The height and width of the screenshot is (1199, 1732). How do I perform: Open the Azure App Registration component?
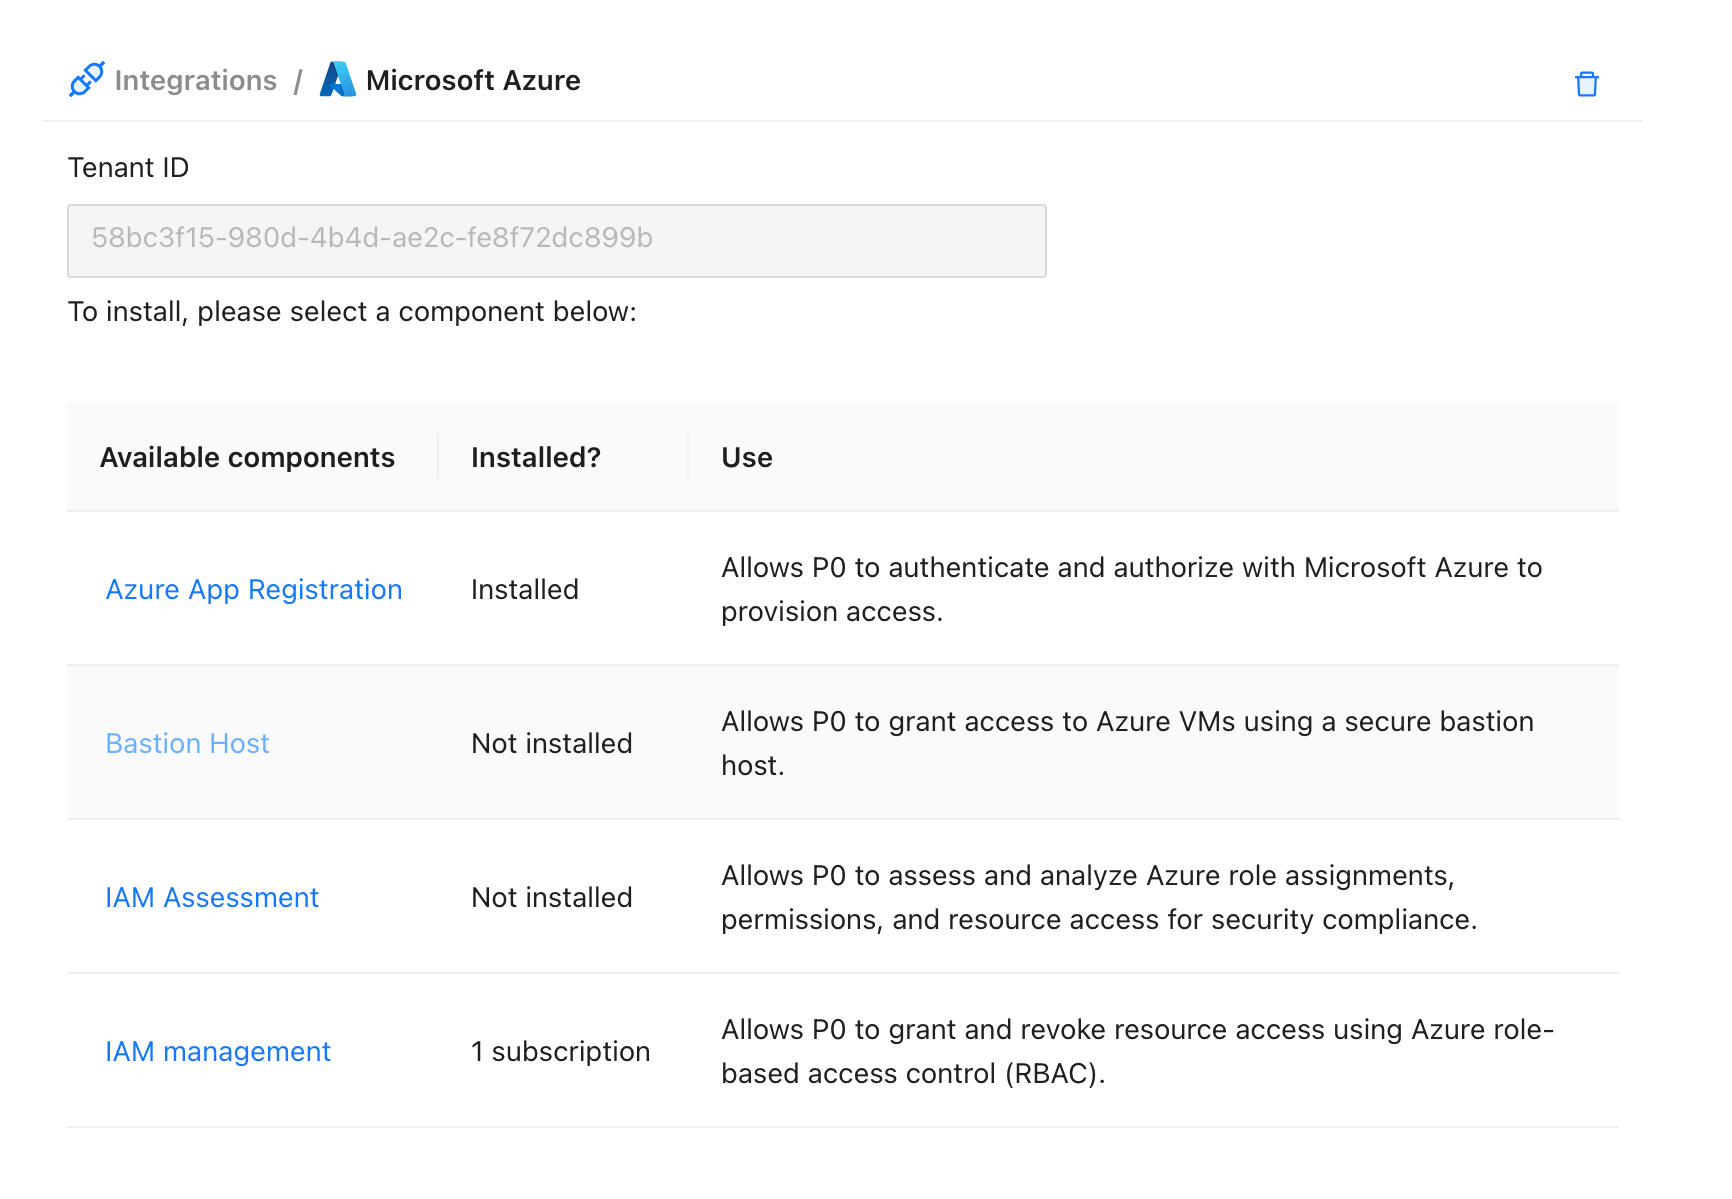coord(254,590)
